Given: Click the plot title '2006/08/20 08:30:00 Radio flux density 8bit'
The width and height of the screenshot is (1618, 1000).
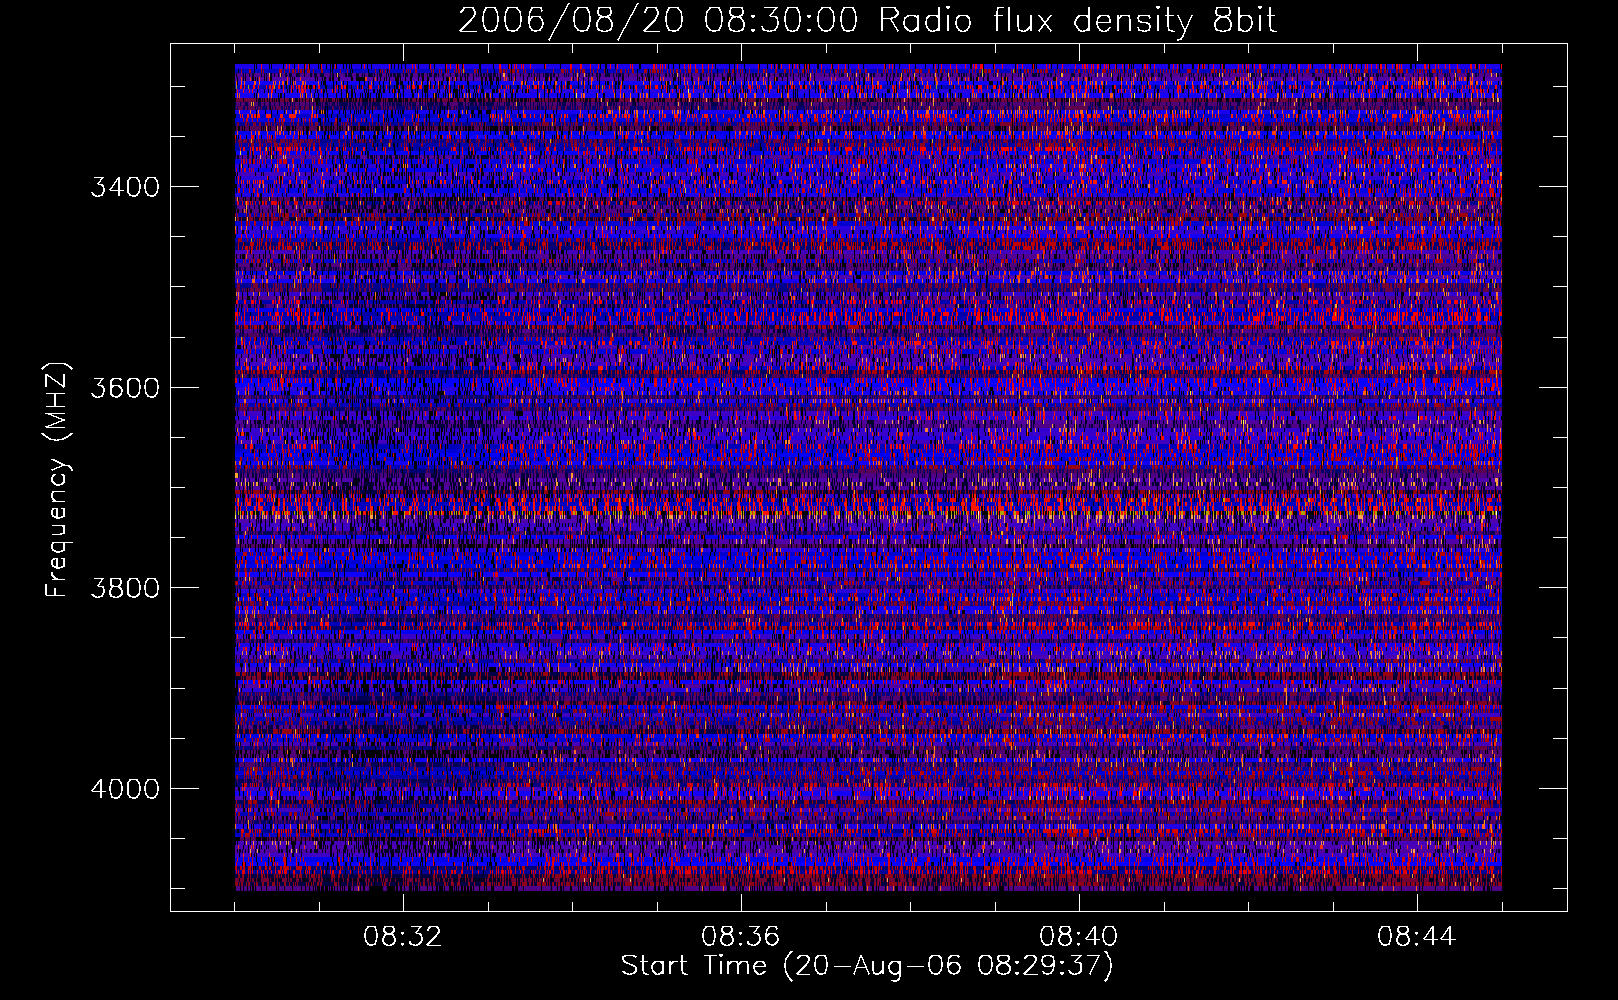Looking at the screenshot, I should (867, 22).
